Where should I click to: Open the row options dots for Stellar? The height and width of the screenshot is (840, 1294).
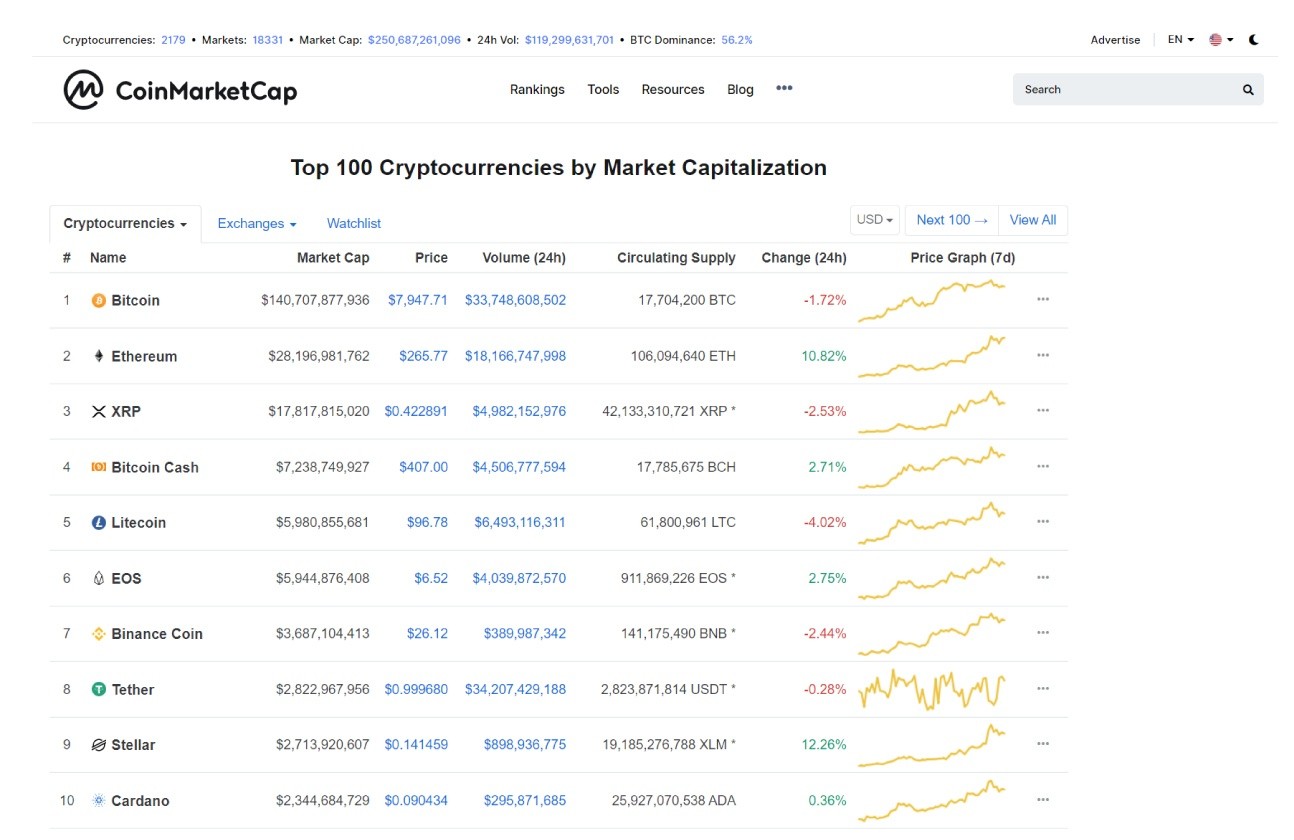point(1043,744)
